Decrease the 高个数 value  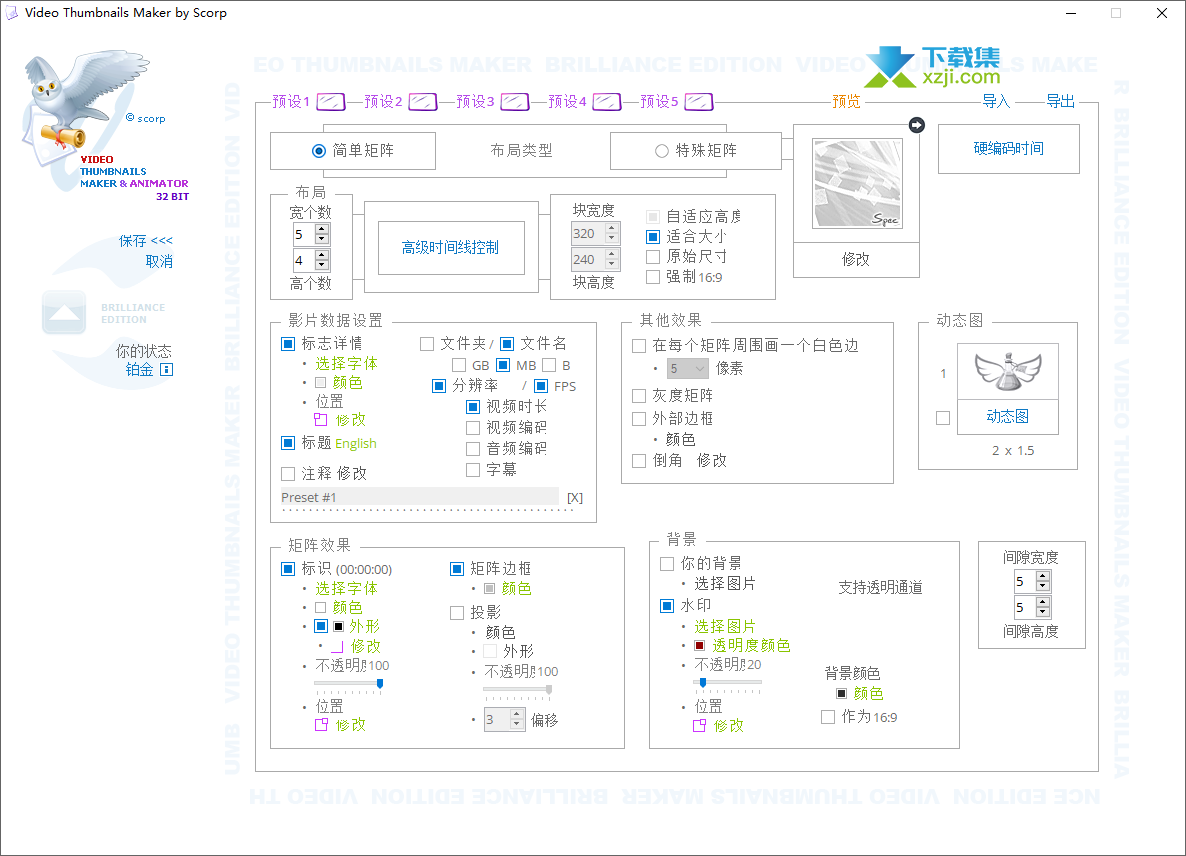coord(322,265)
